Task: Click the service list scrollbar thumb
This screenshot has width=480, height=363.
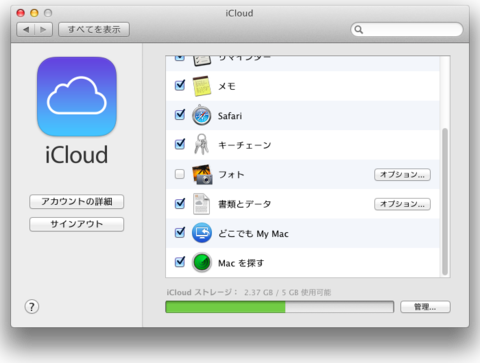Action: (x=445, y=202)
